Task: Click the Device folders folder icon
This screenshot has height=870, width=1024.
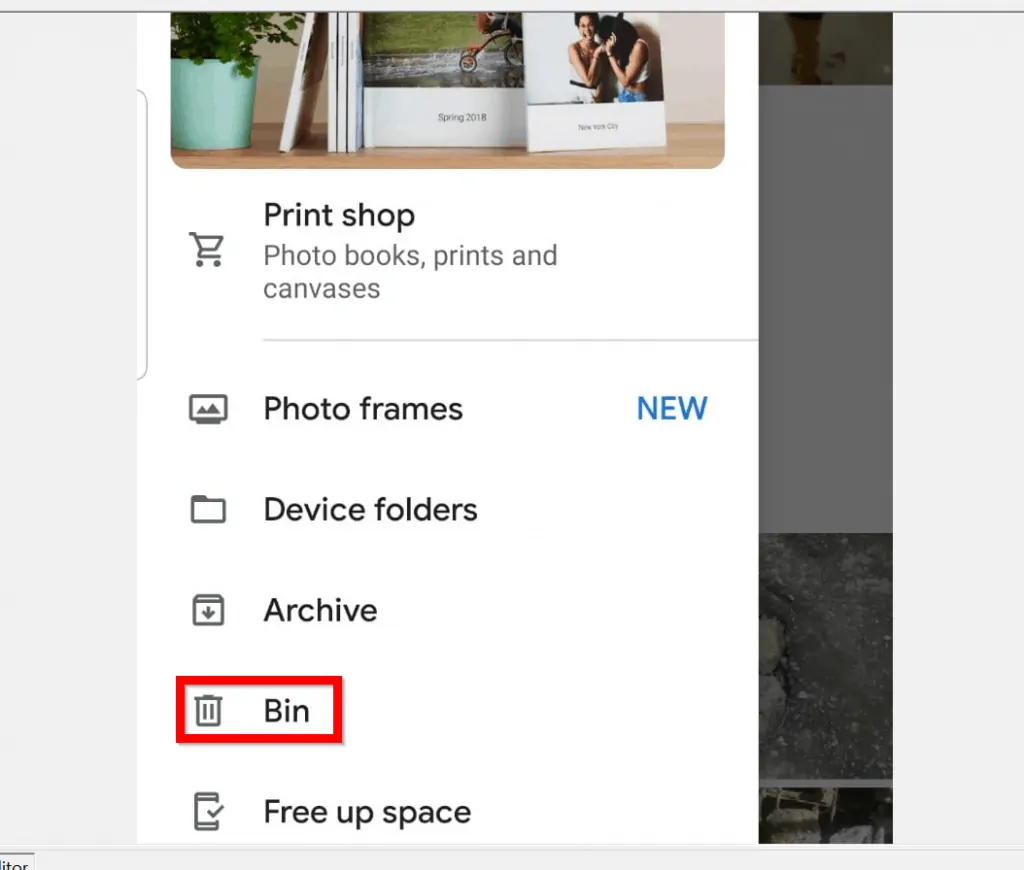Action: click(x=208, y=510)
